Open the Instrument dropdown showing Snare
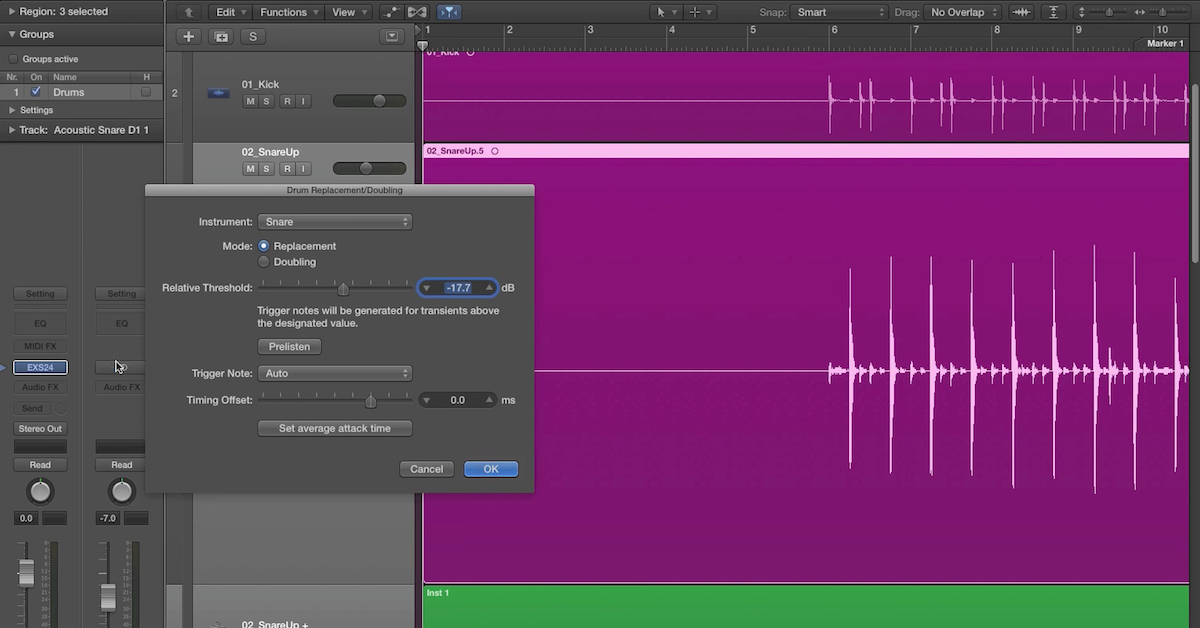The width and height of the screenshot is (1200, 628). tap(335, 222)
